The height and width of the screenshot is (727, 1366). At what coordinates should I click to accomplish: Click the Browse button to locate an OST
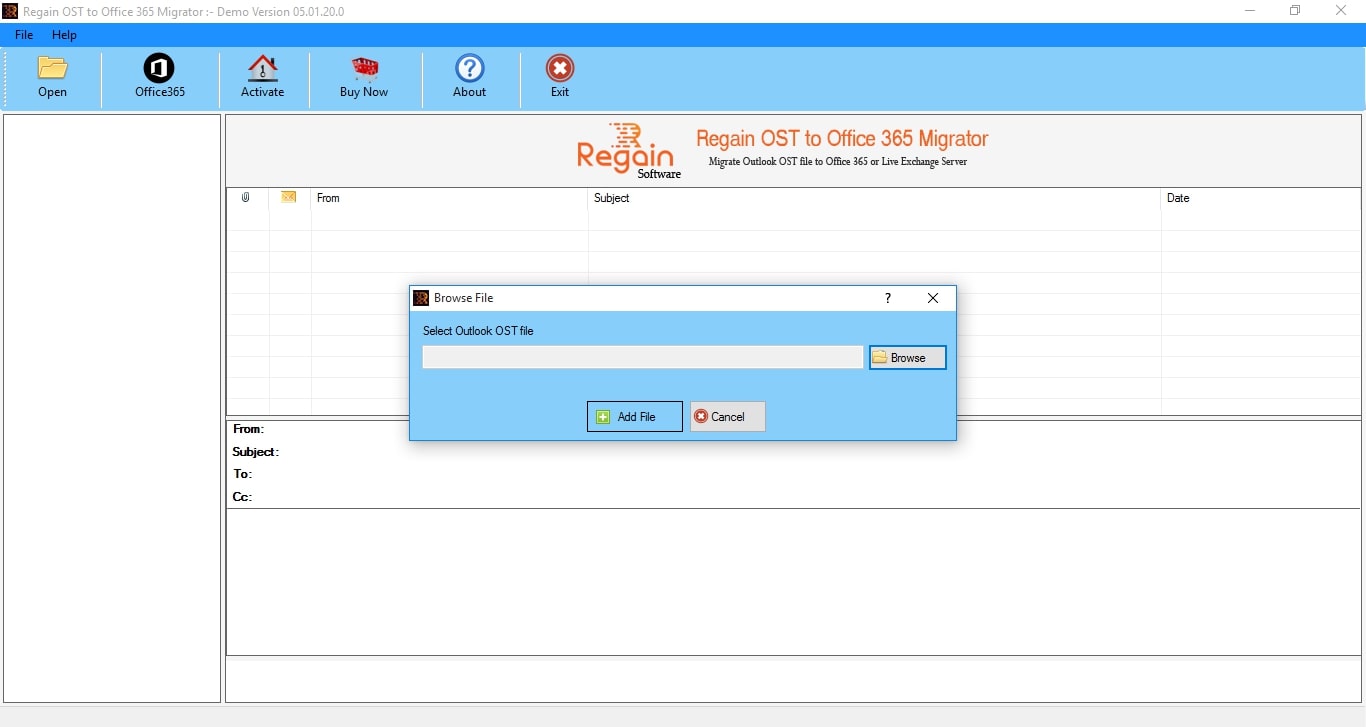[906, 357]
